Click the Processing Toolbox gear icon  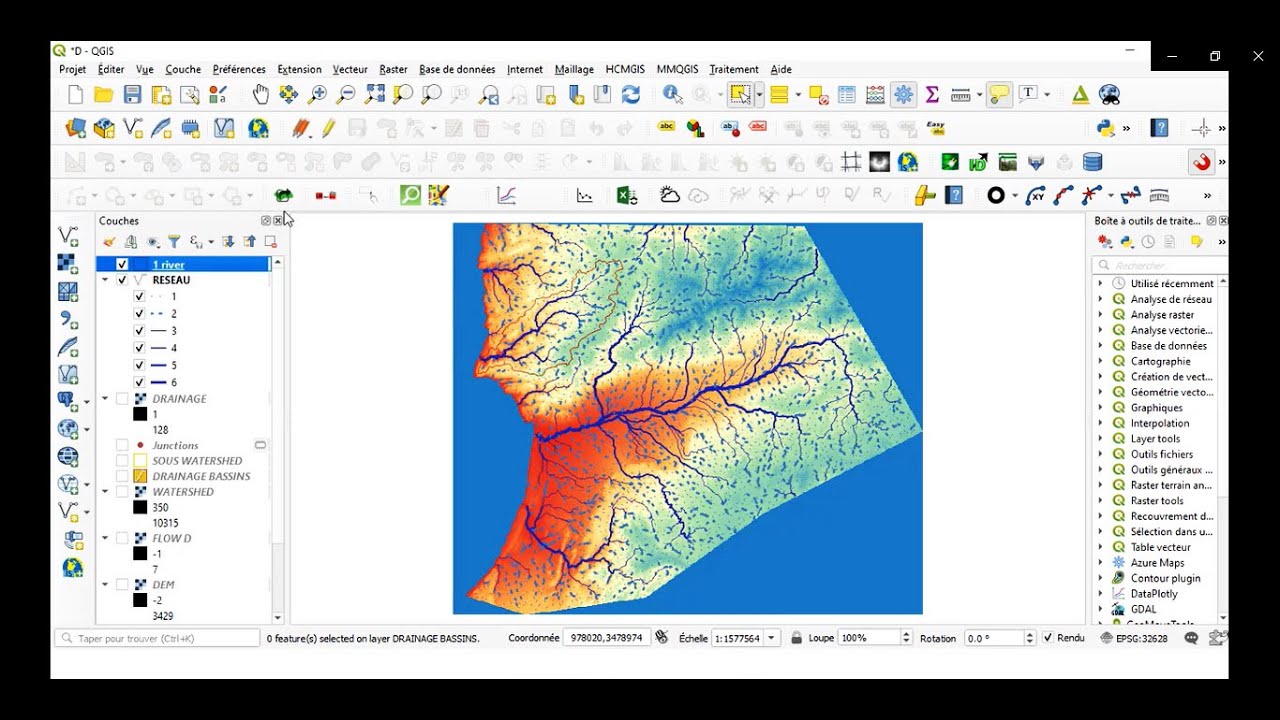point(904,95)
